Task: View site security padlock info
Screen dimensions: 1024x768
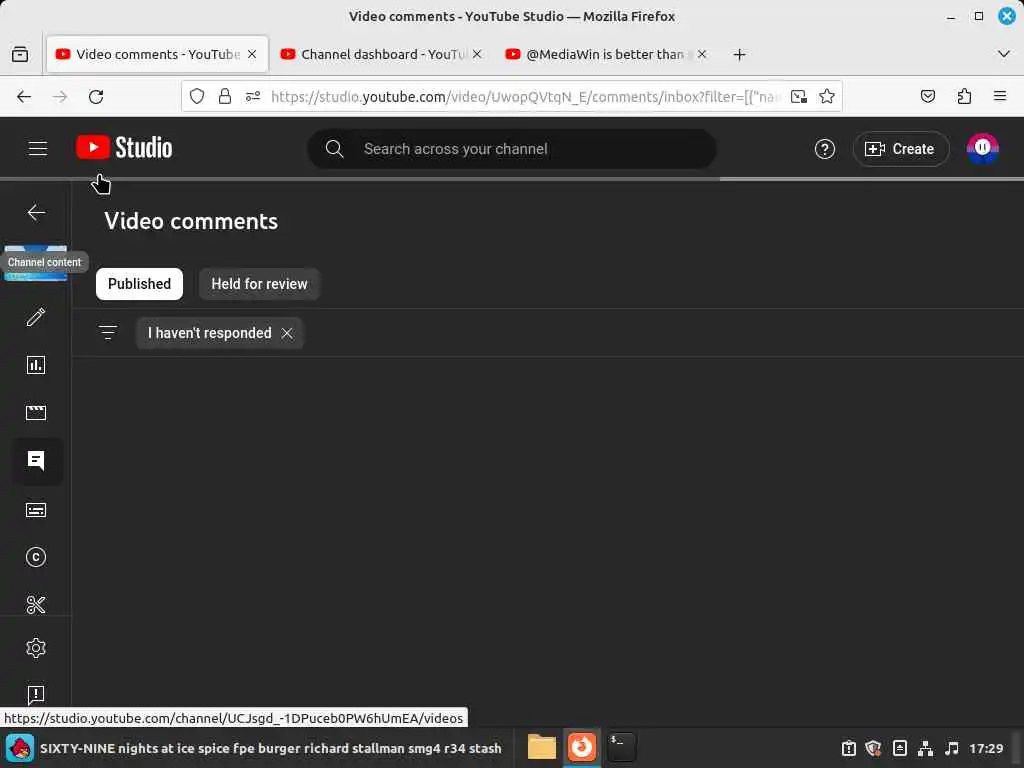Action: (x=225, y=97)
